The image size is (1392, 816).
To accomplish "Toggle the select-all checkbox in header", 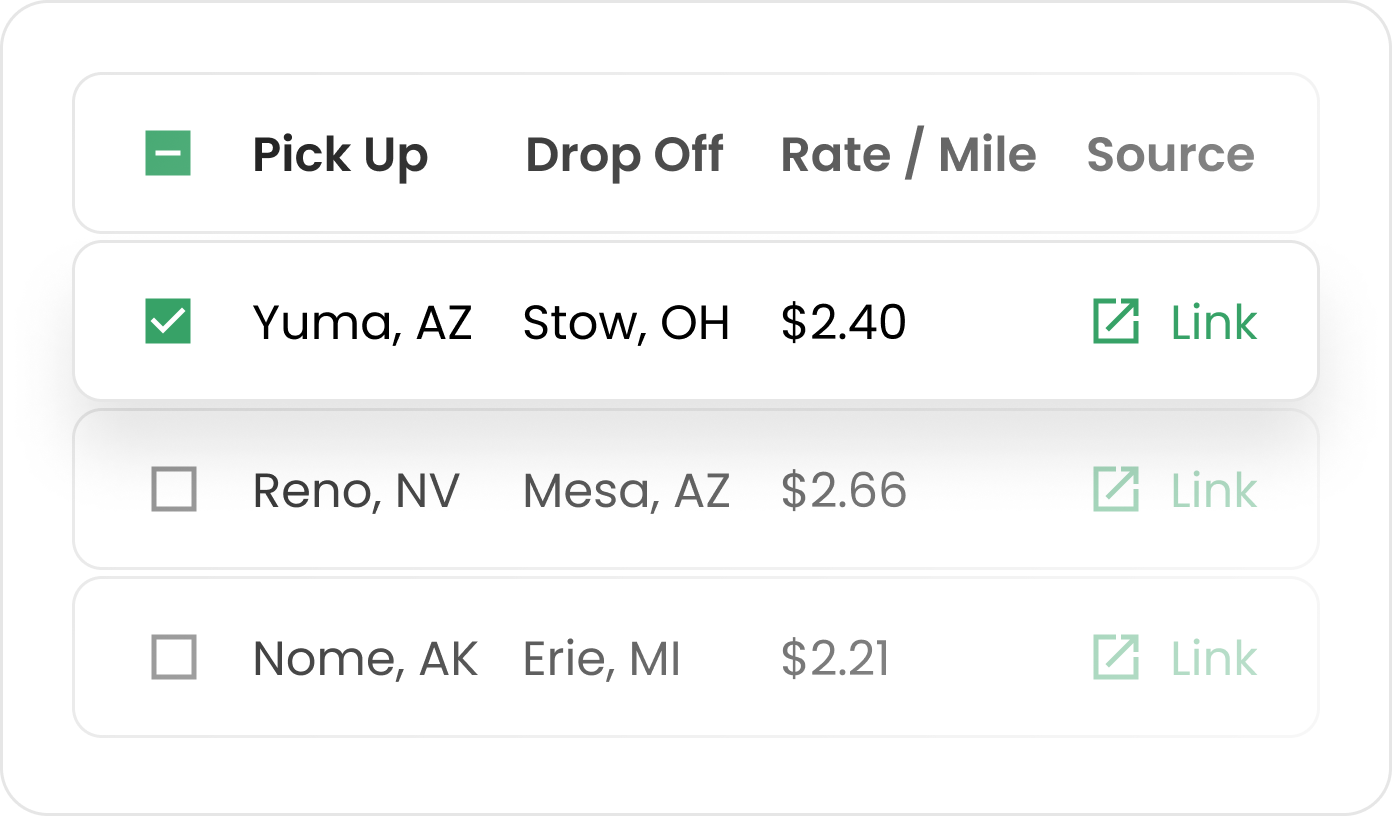I will (x=168, y=154).
